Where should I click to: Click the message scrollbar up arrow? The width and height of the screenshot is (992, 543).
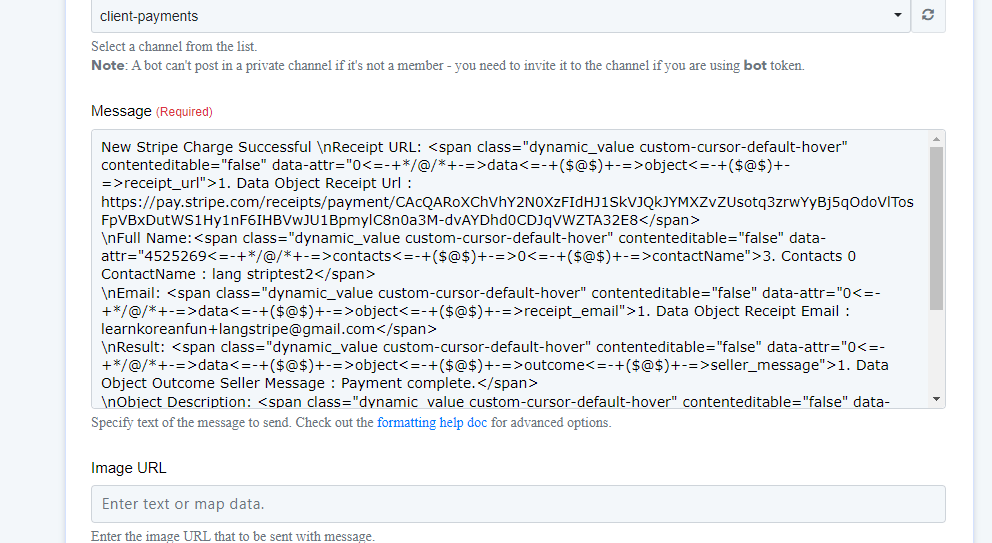point(936,139)
